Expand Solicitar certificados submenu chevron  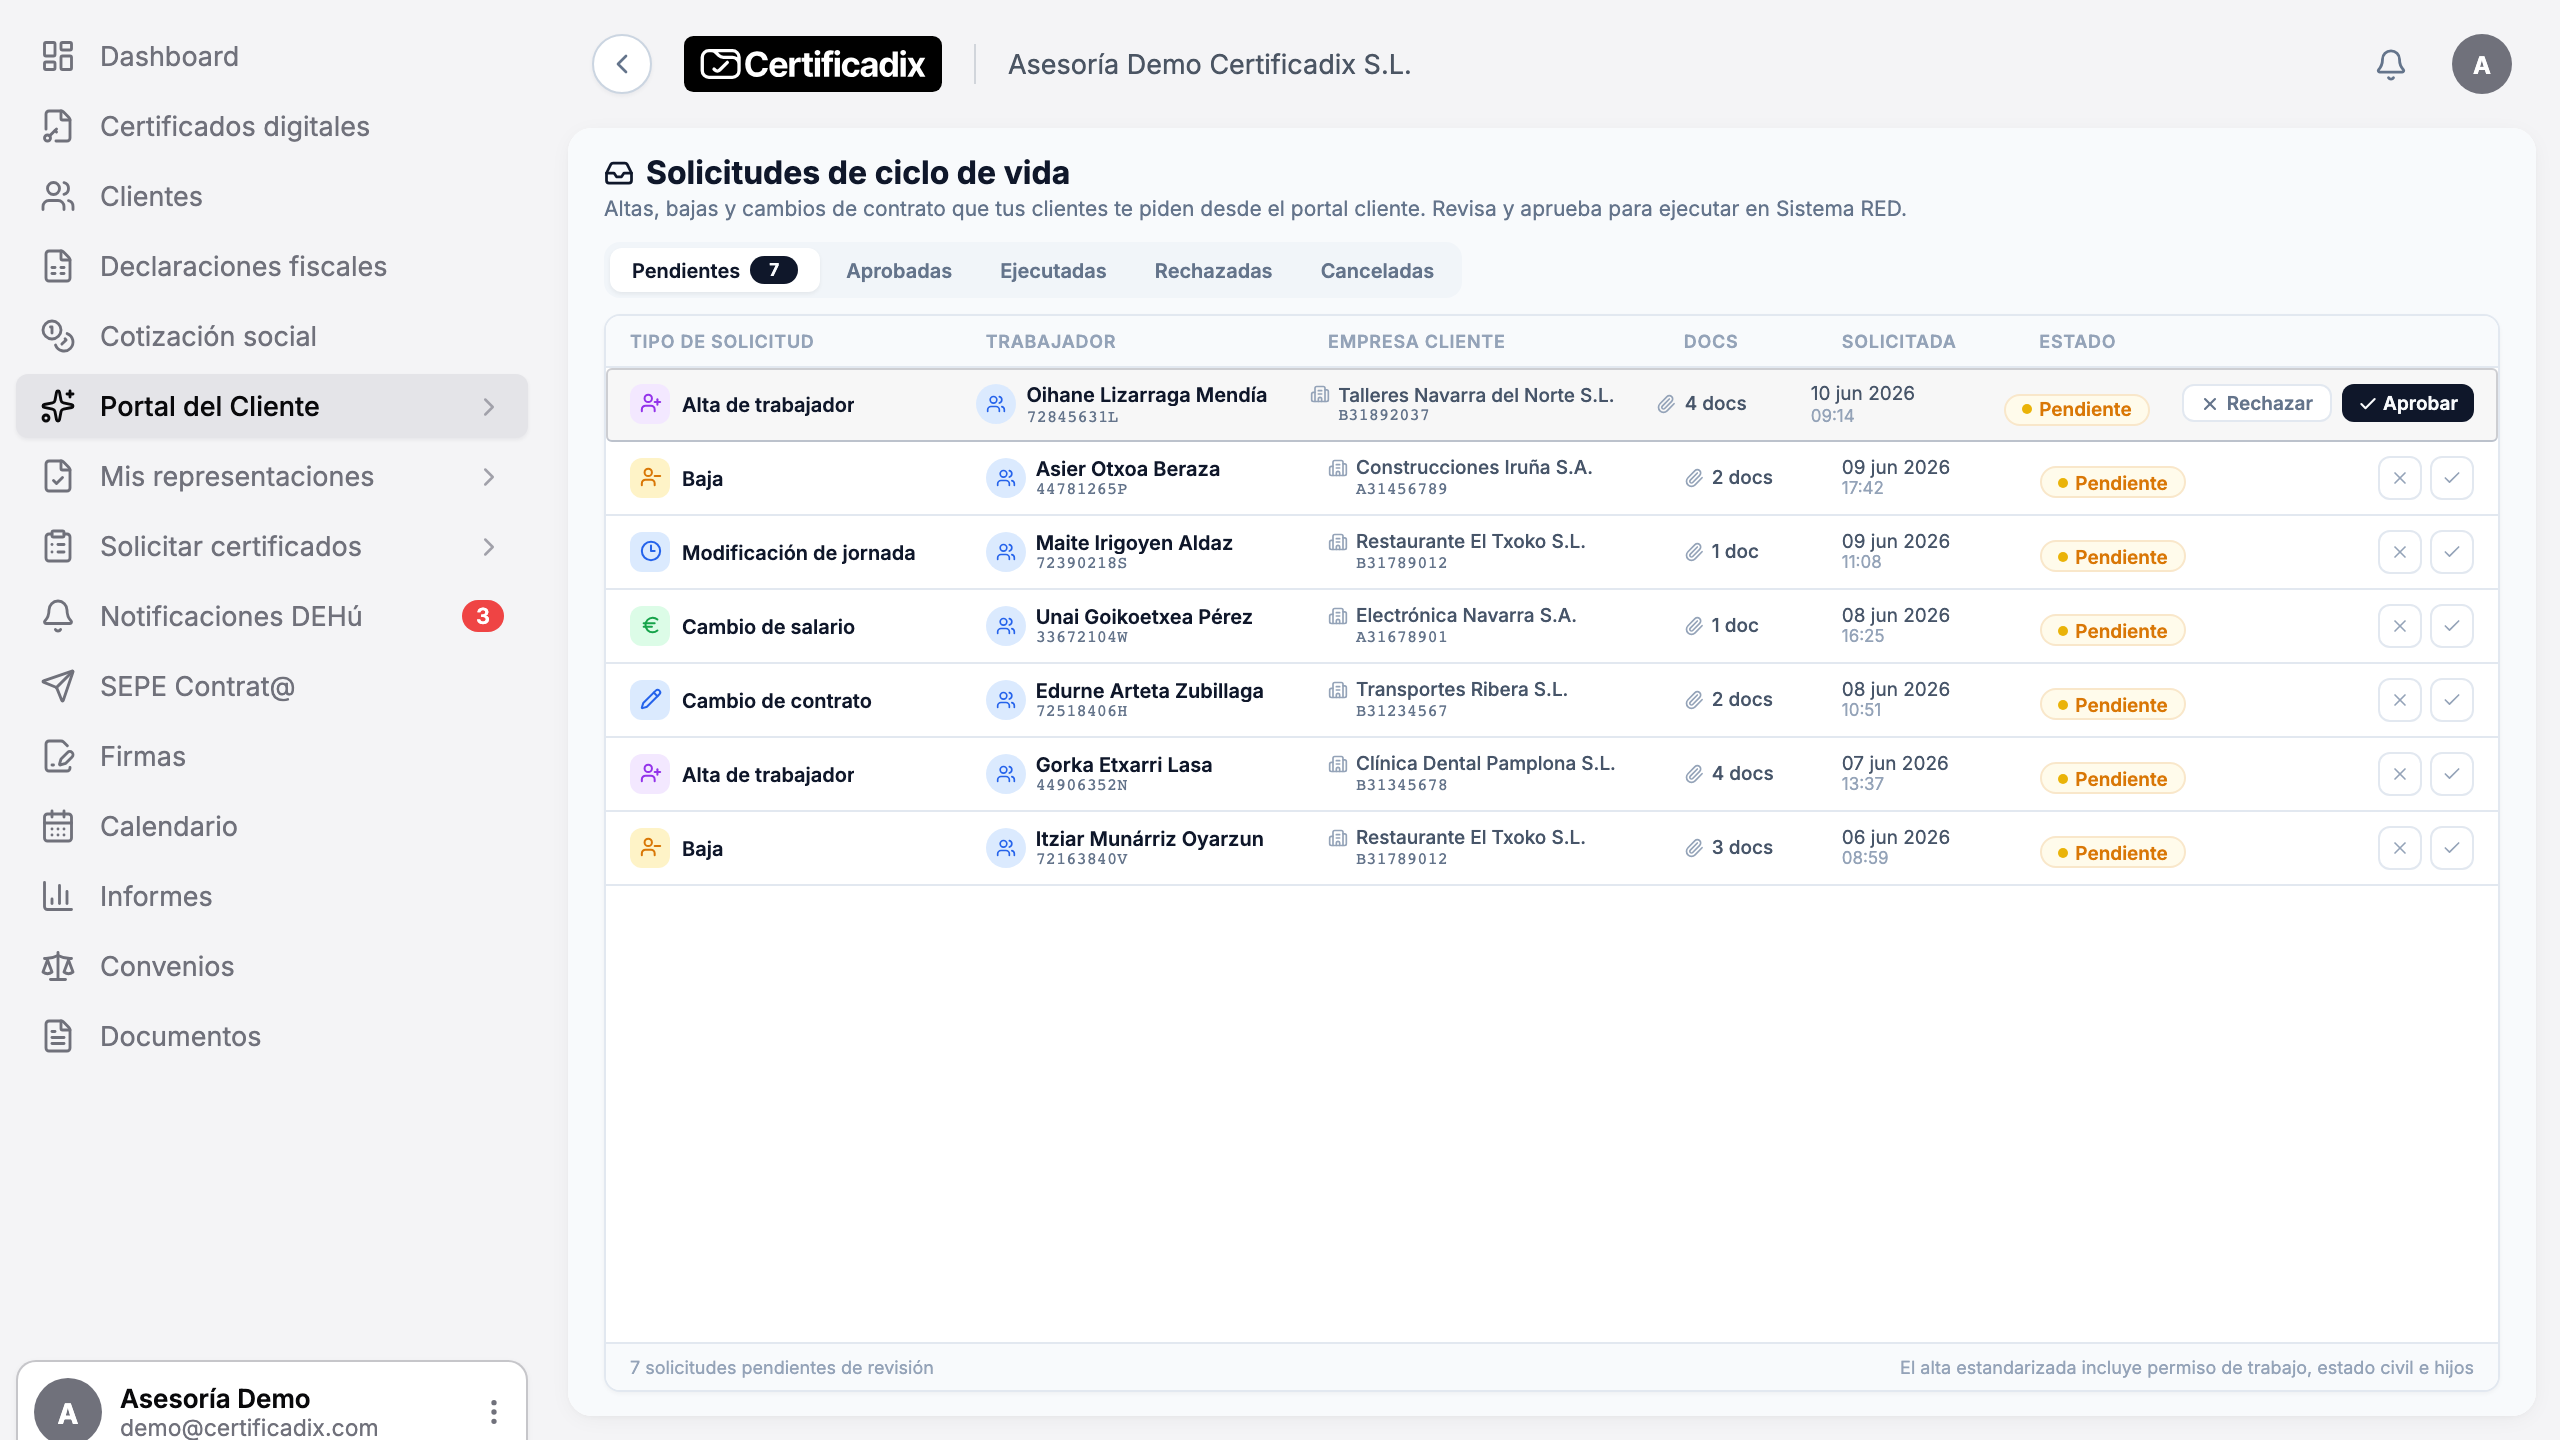tap(489, 546)
